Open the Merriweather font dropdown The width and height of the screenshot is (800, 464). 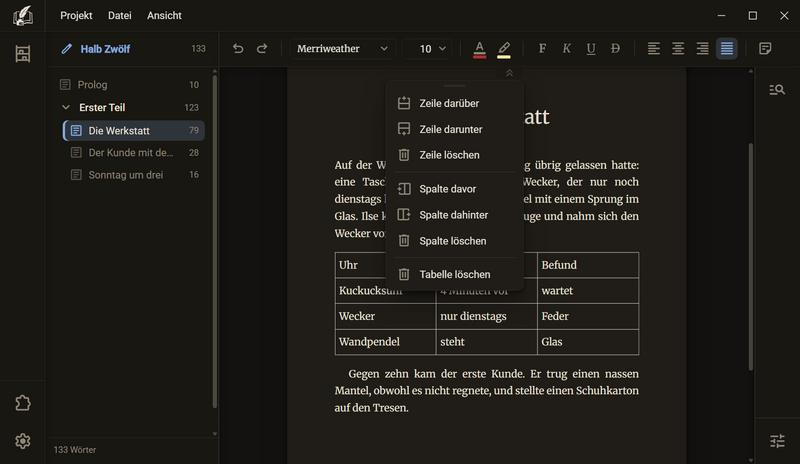343,48
